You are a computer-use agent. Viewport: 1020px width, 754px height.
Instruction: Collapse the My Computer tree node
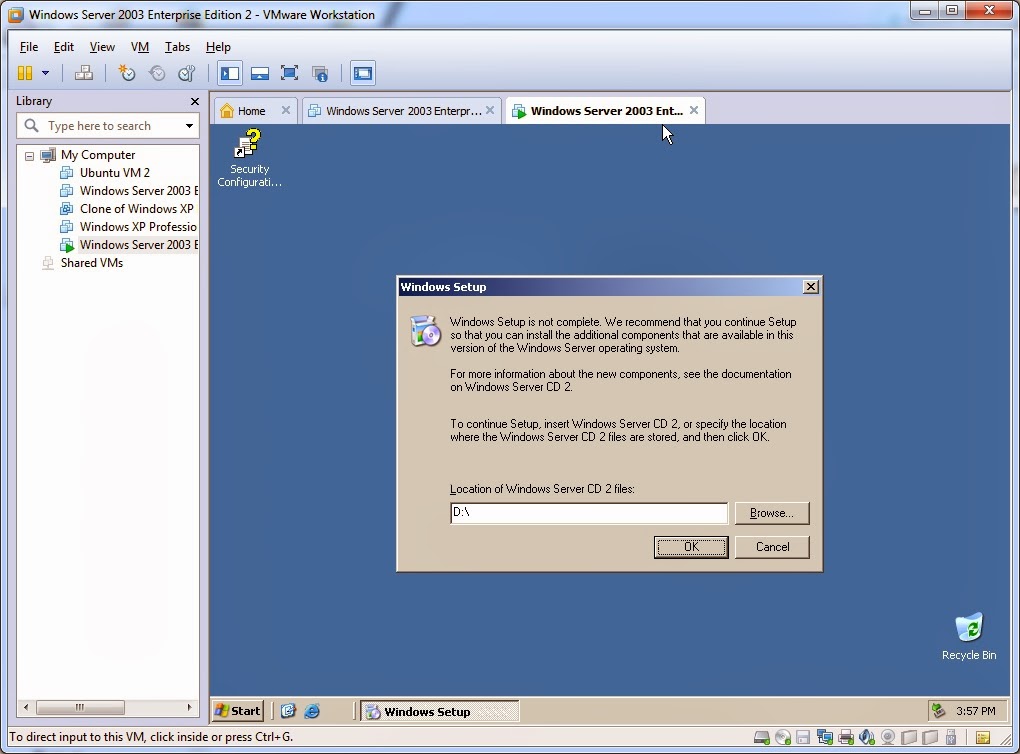coord(29,155)
